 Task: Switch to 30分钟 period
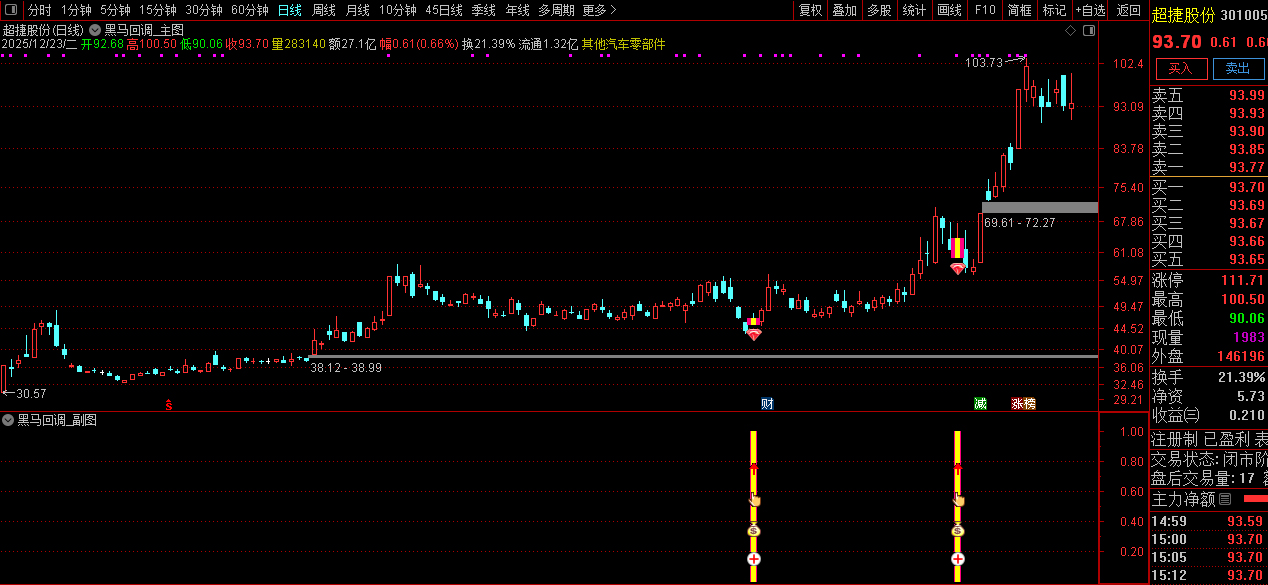[204, 10]
